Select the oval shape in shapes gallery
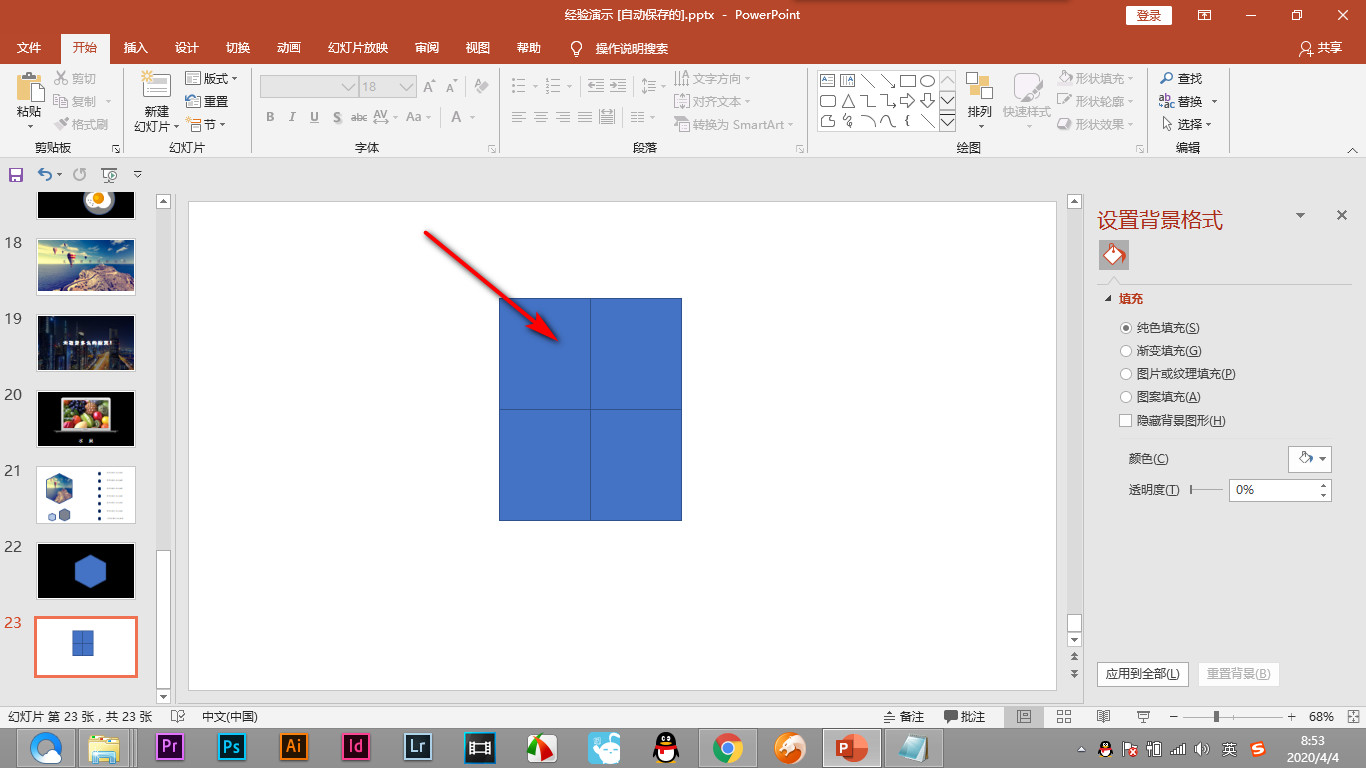1366x768 pixels. click(x=927, y=79)
